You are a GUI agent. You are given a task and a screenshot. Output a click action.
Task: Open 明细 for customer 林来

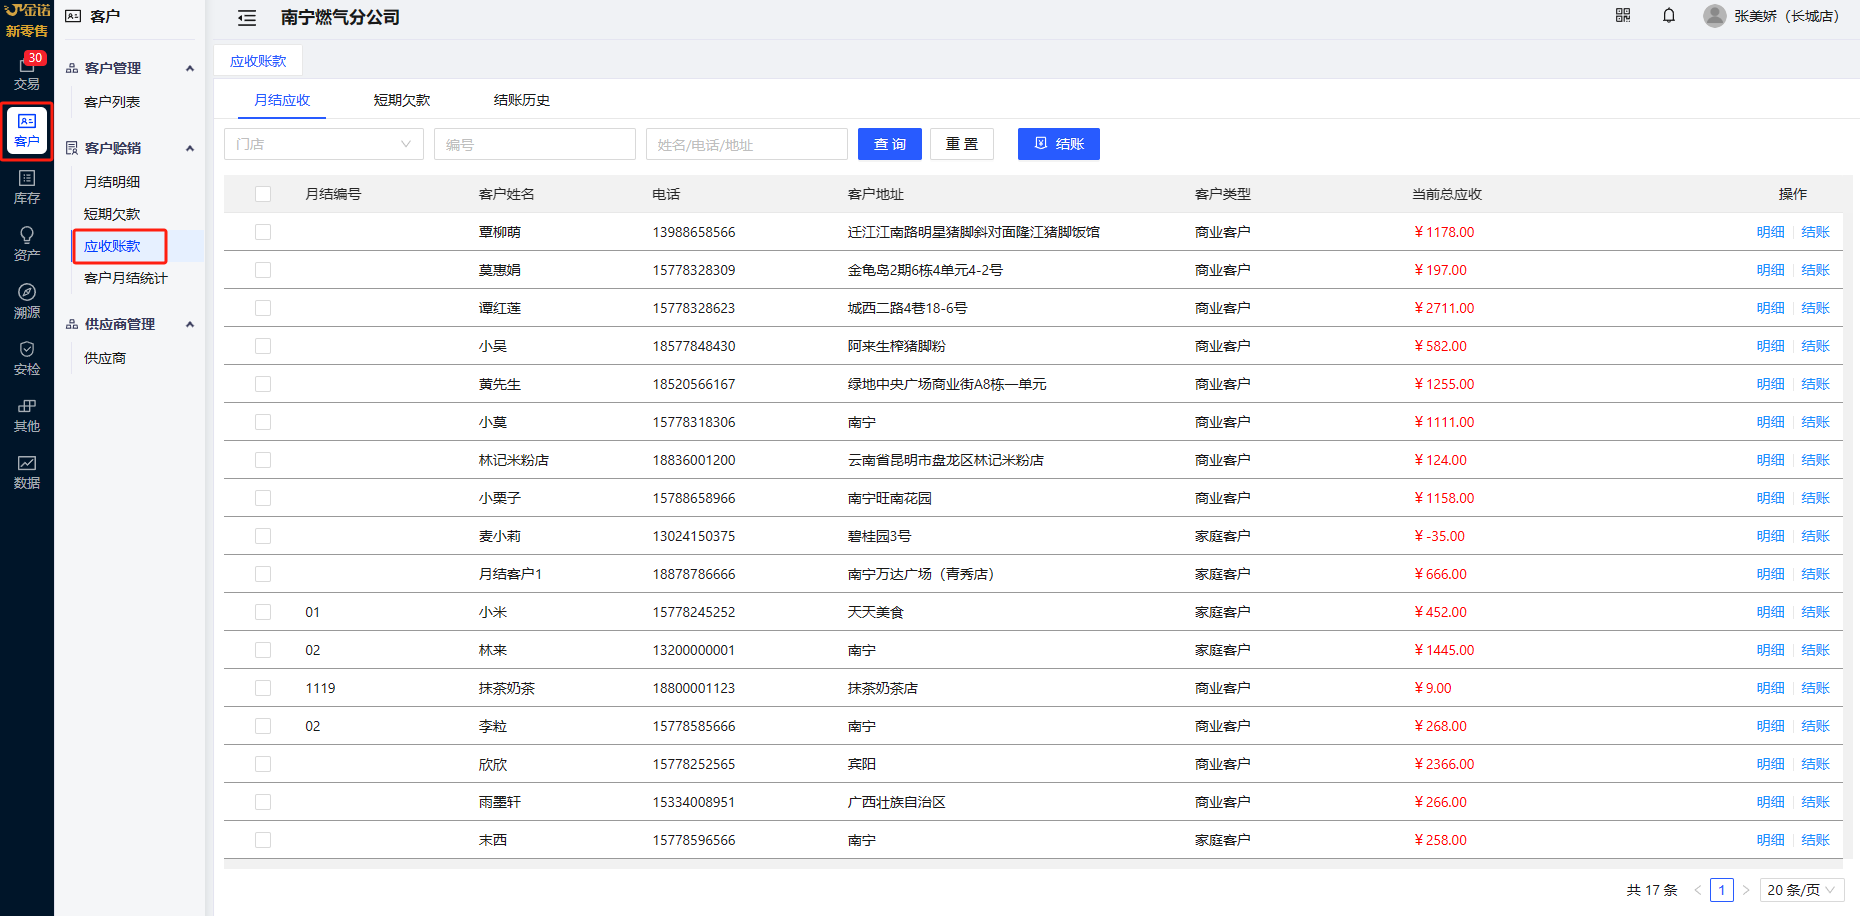pyautogui.click(x=1770, y=650)
